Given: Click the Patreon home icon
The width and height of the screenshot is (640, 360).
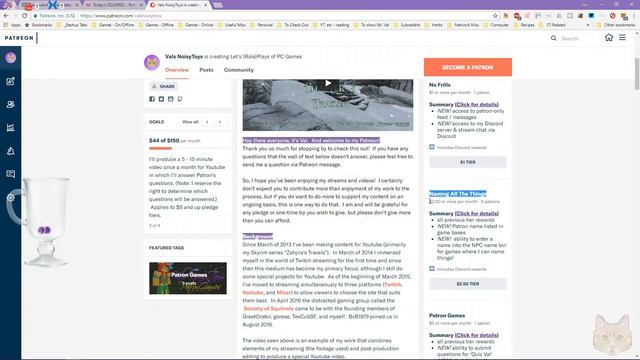Looking at the screenshot, I should [x=609, y=38].
